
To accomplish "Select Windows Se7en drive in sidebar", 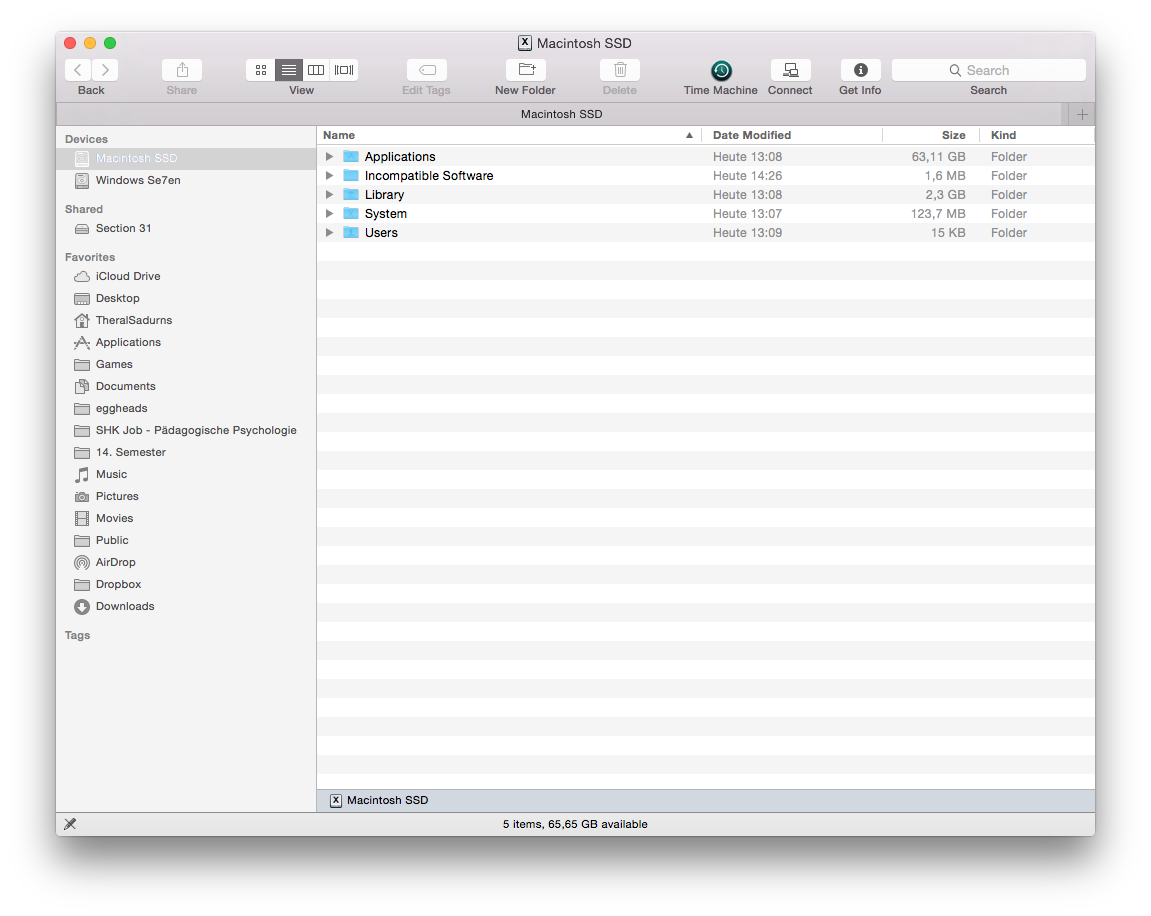I will (186, 181).
